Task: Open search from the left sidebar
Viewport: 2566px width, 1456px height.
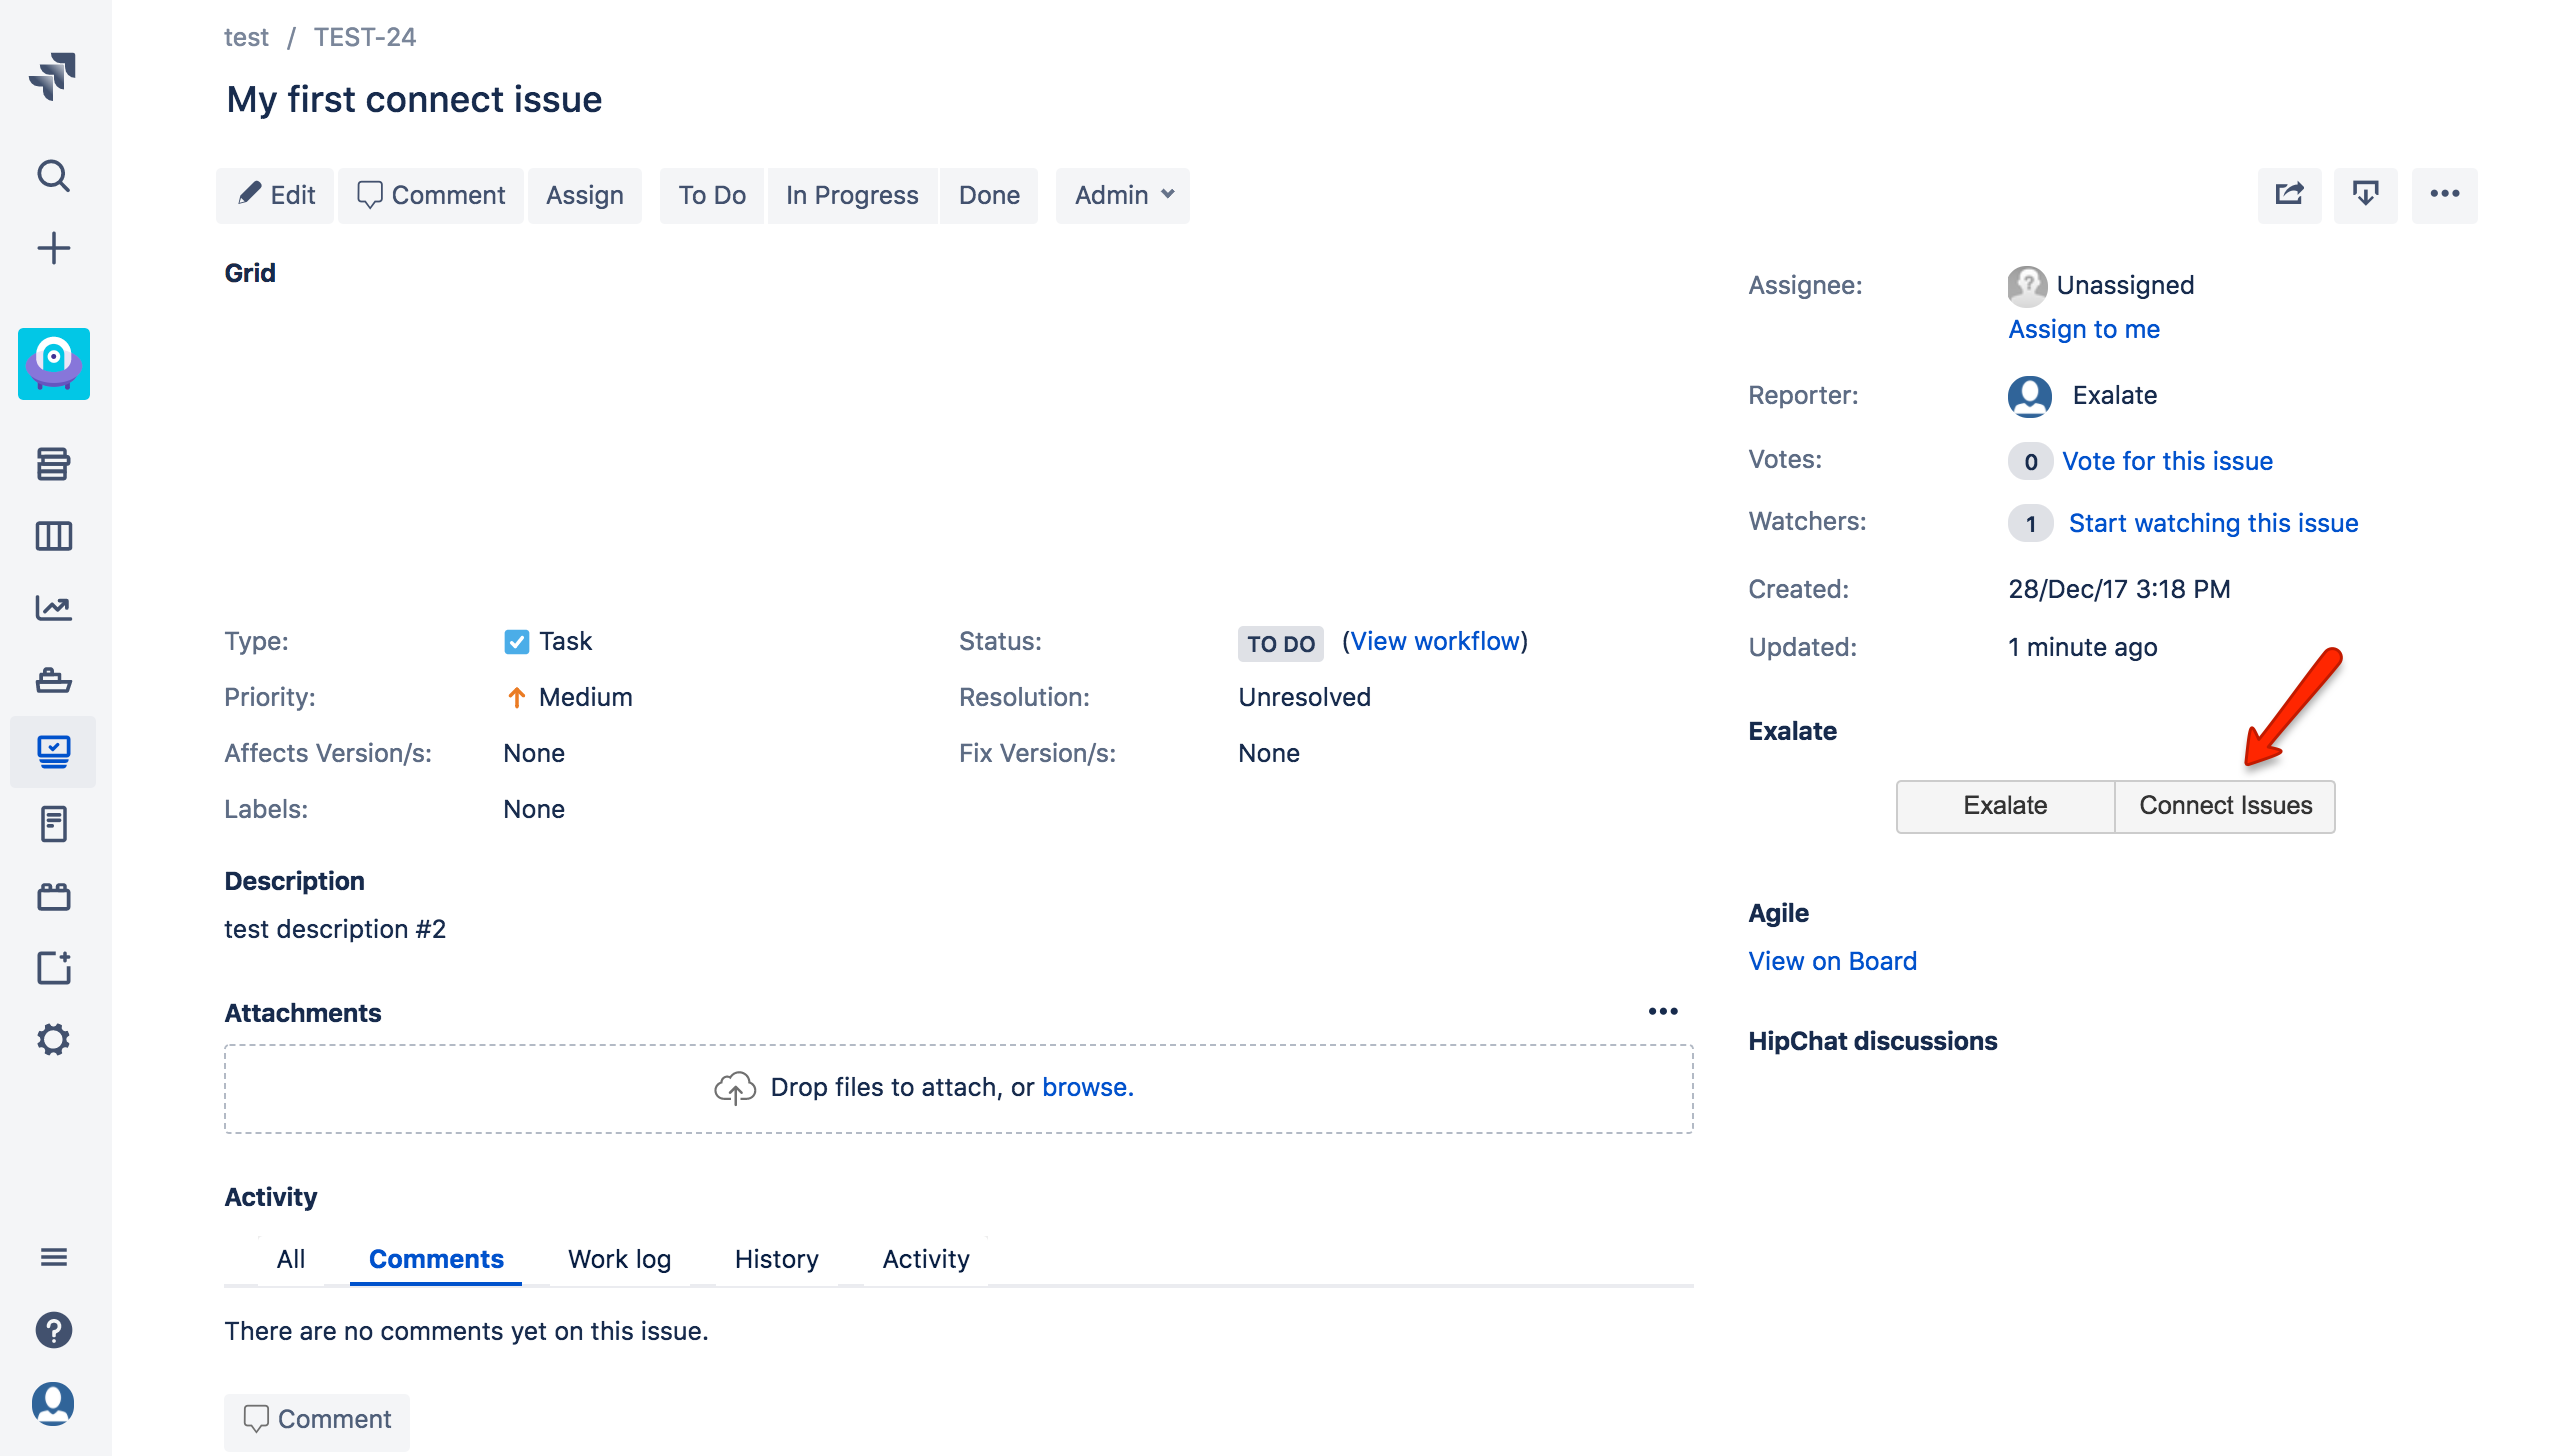Action: click(53, 175)
